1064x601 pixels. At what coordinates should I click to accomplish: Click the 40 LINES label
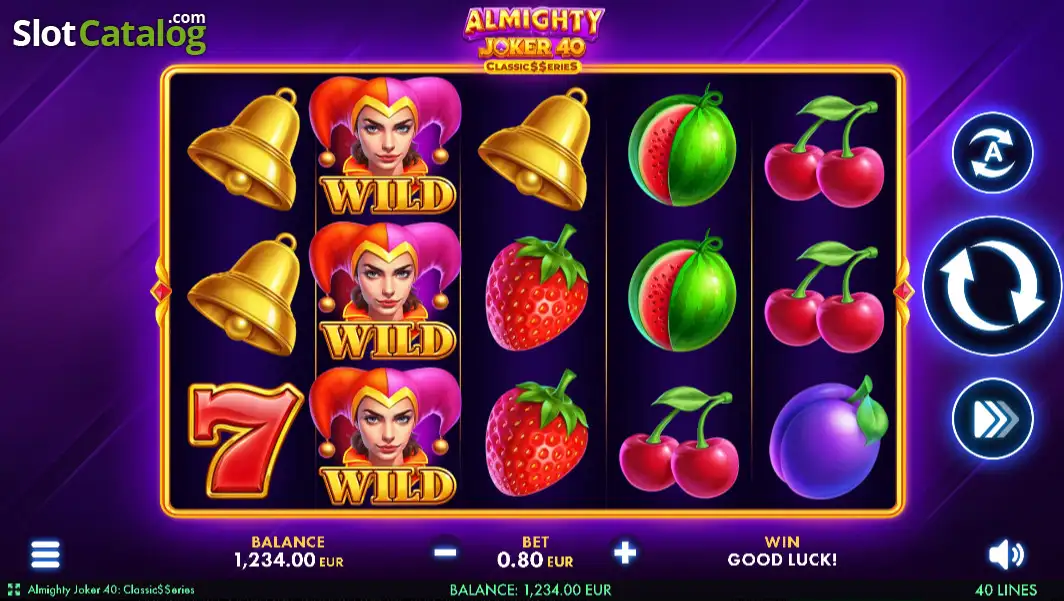click(x=1006, y=590)
